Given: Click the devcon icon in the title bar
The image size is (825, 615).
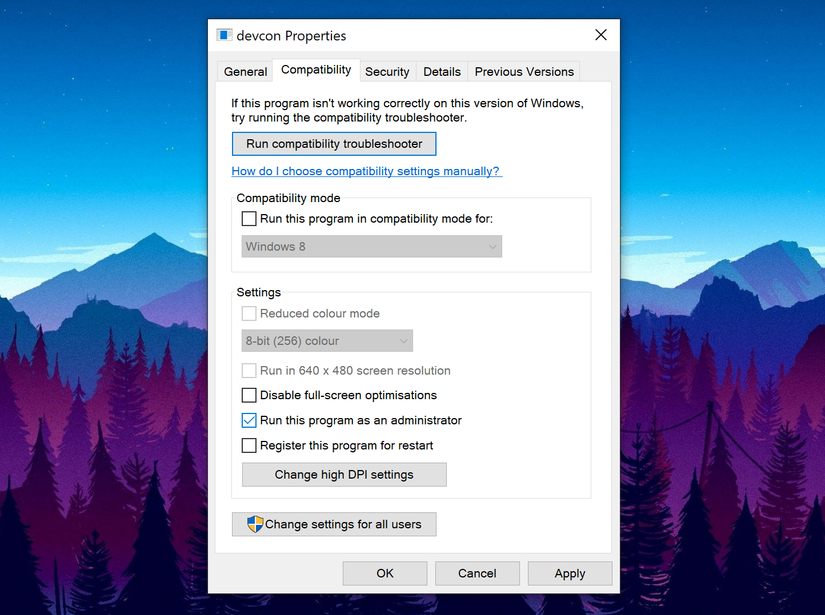Looking at the screenshot, I should click(x=224, y=35).
